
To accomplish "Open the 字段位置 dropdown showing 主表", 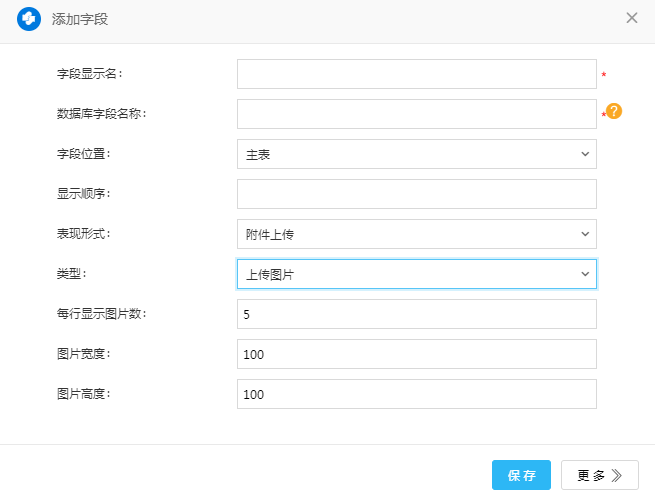I will 416,154.
